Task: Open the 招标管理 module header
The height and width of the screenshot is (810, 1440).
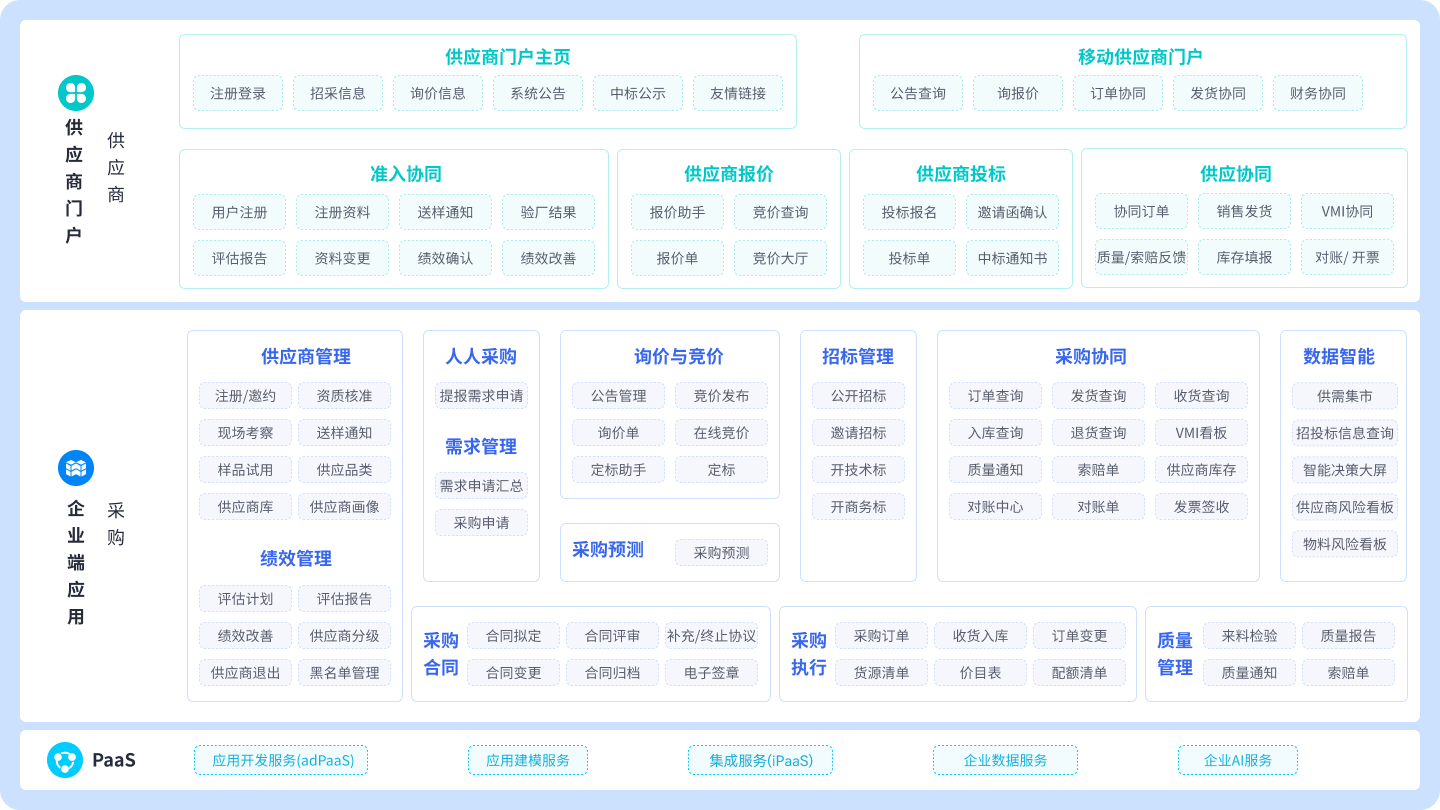Action: (858, 356)
